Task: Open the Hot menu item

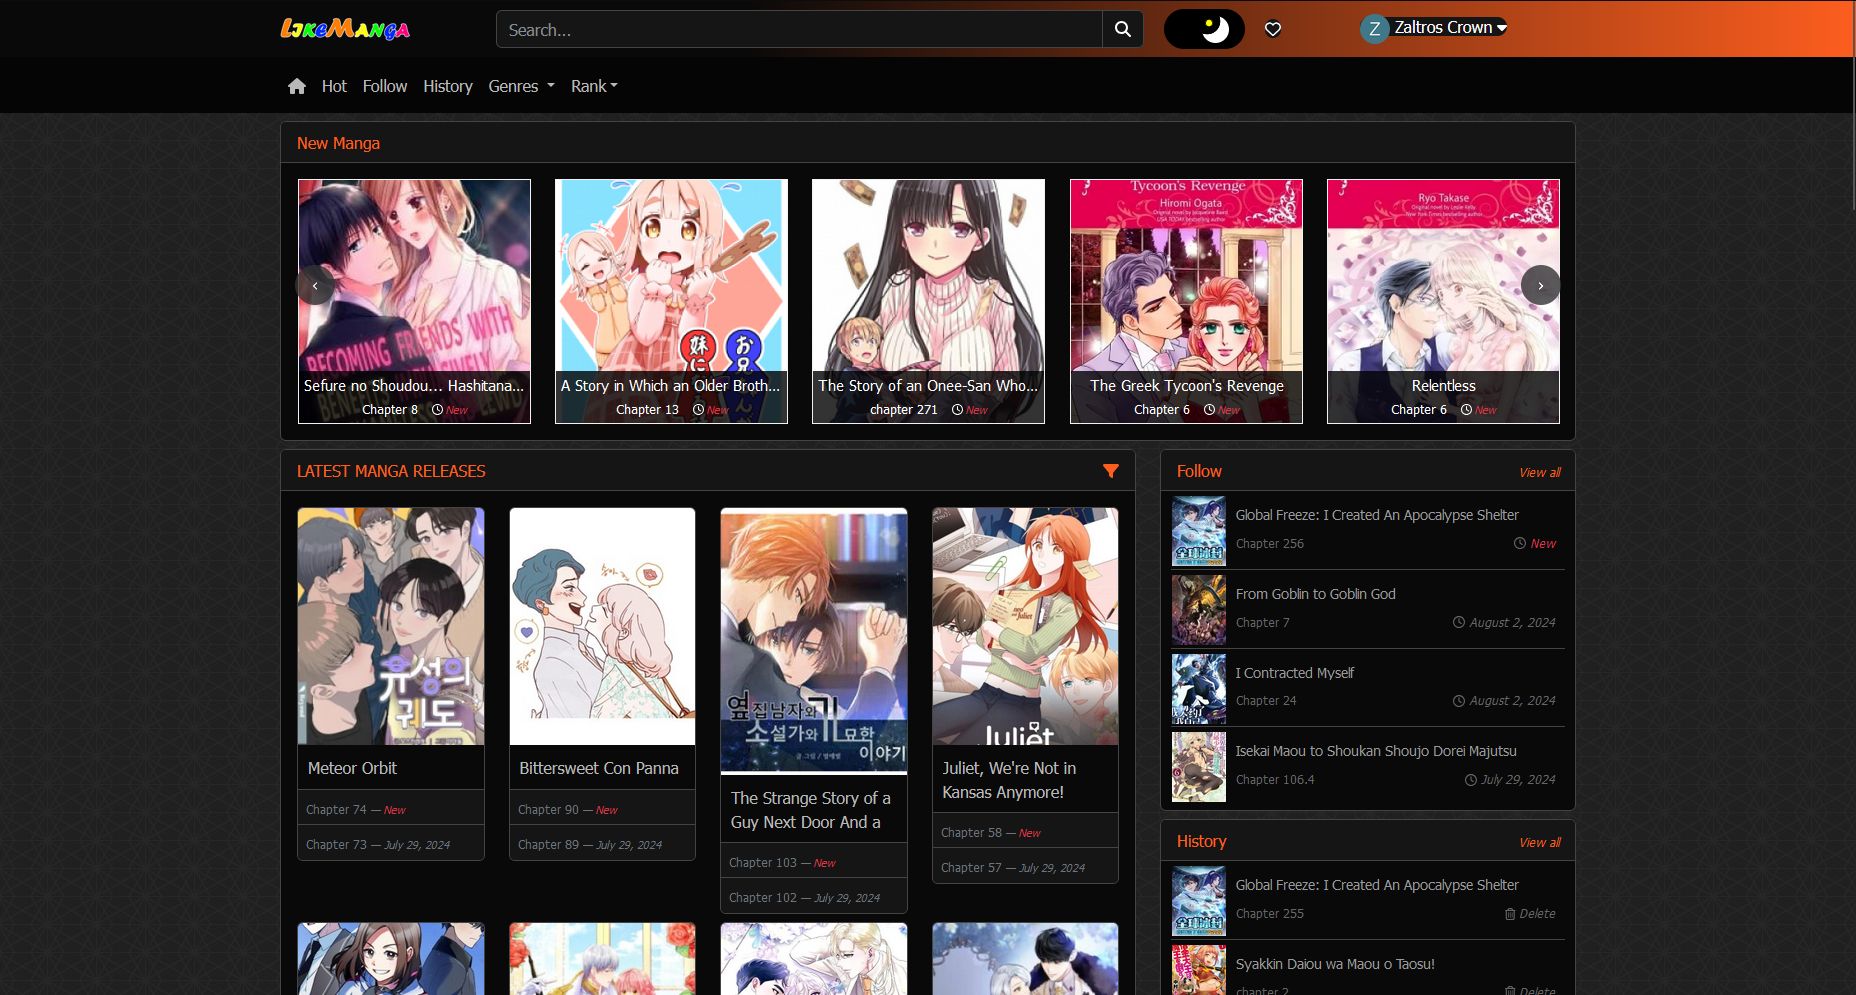Action: point(334,86)
